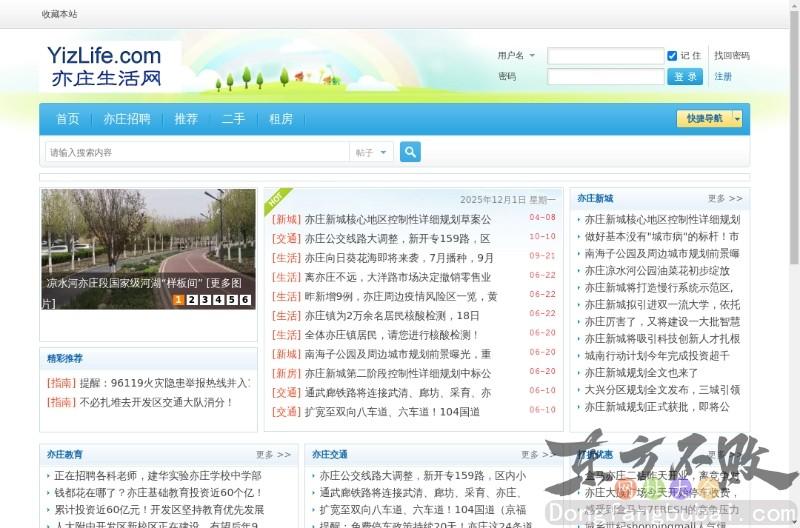Click the arrow next to 快捷导航 button
The image size is (800, 528).
(737, 118)
